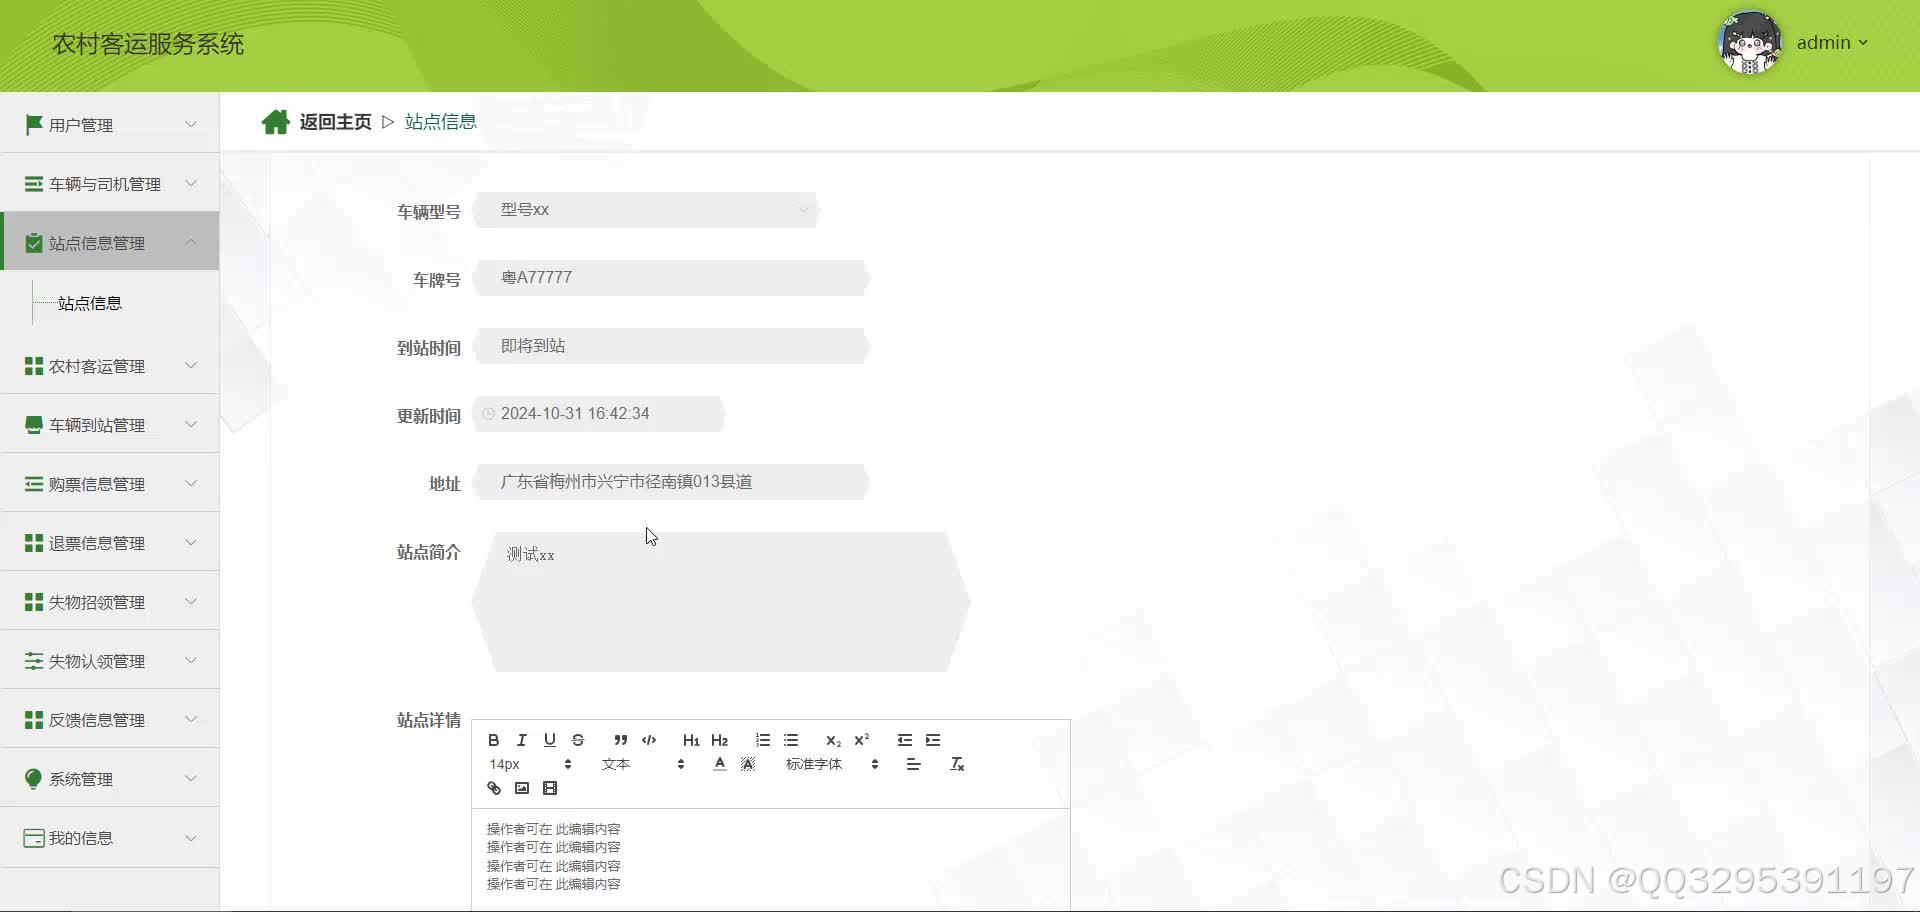Expand 退票信息管理 menu
The height and width of the screenshot is (912, 1920).
(110, 543)
